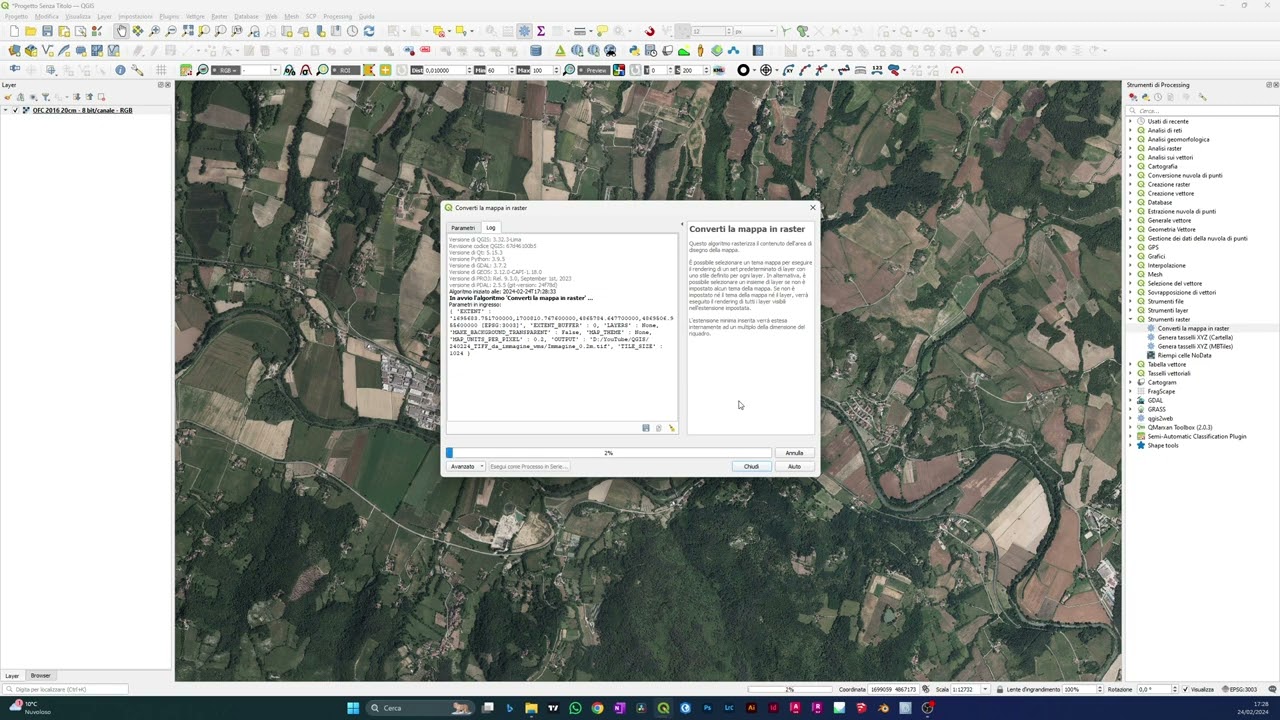The image size is (1280, 720).
Task: Click the black ring shape digitizing icon
Action: pyautogui.click(x=743, y=70)
